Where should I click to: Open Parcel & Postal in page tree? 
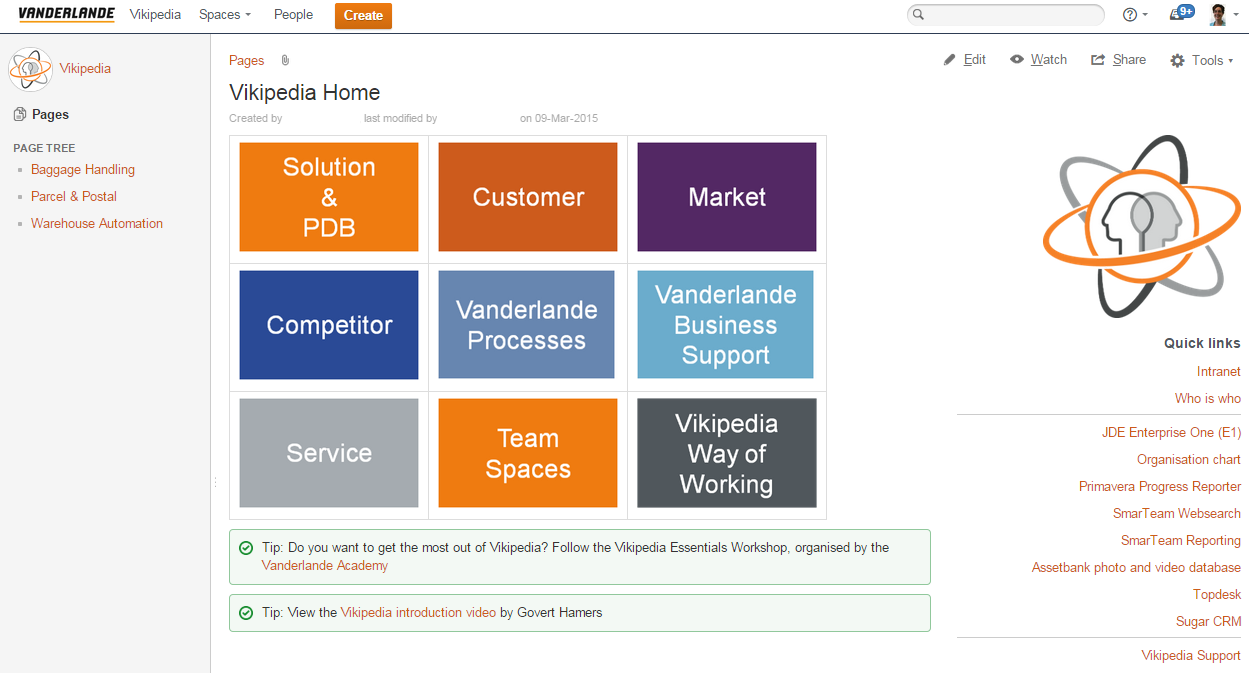click(74, 197)
